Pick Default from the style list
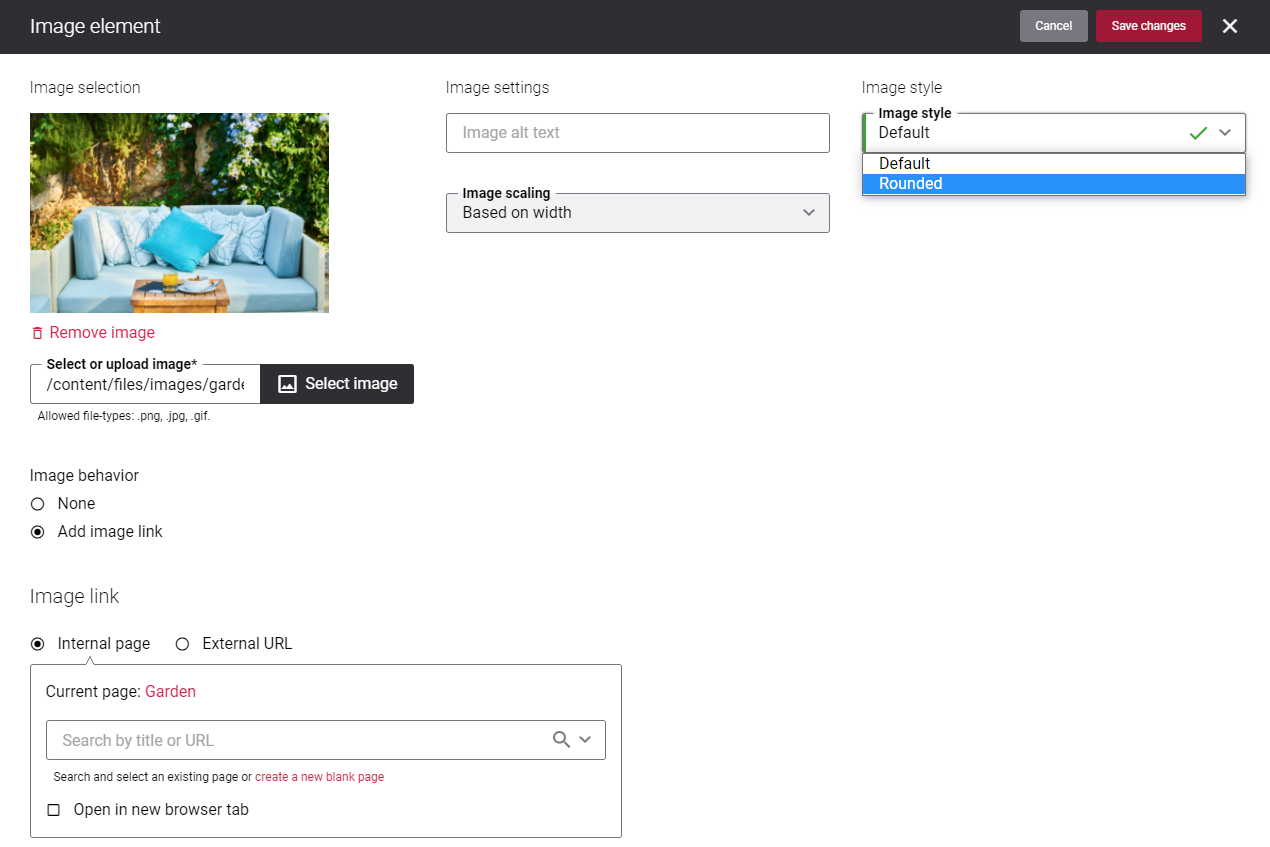 coord(1054,164)
